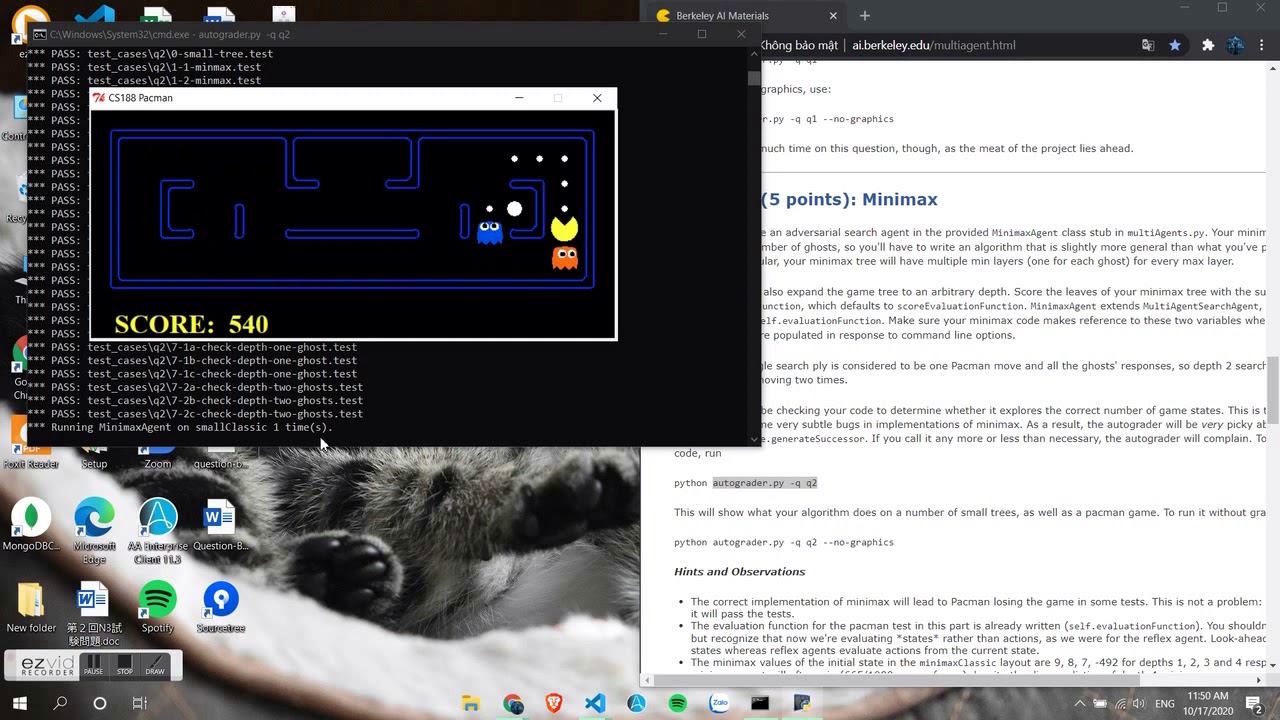Click the Running MinimaxAgent on smallClassic line
The image size is (1280, 720).
(x=180, y=427)
